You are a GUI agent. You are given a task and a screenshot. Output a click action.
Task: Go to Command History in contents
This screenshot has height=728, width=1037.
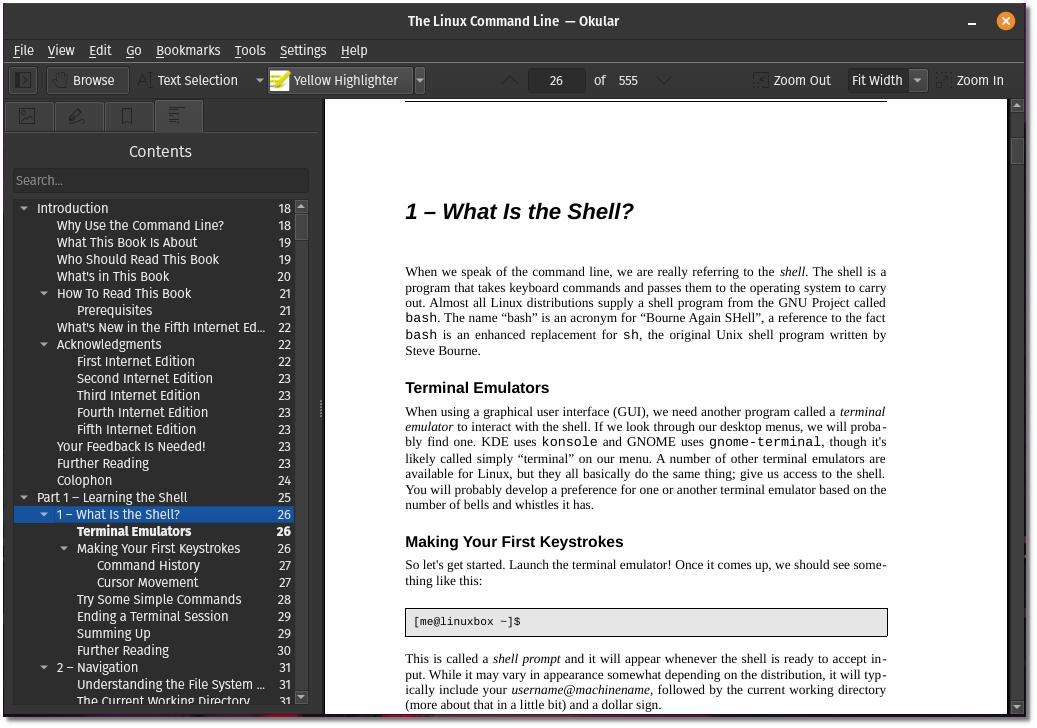148,566
